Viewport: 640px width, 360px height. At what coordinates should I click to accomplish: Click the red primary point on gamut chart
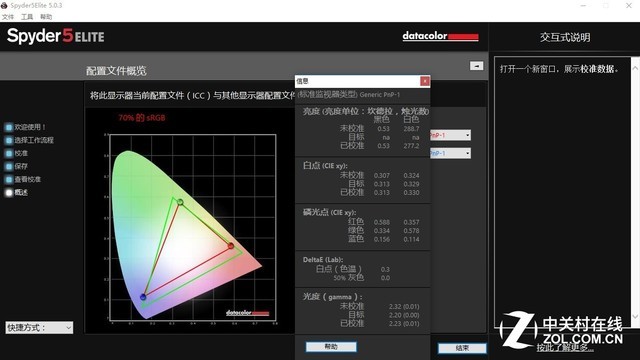[x=231, y=246]
